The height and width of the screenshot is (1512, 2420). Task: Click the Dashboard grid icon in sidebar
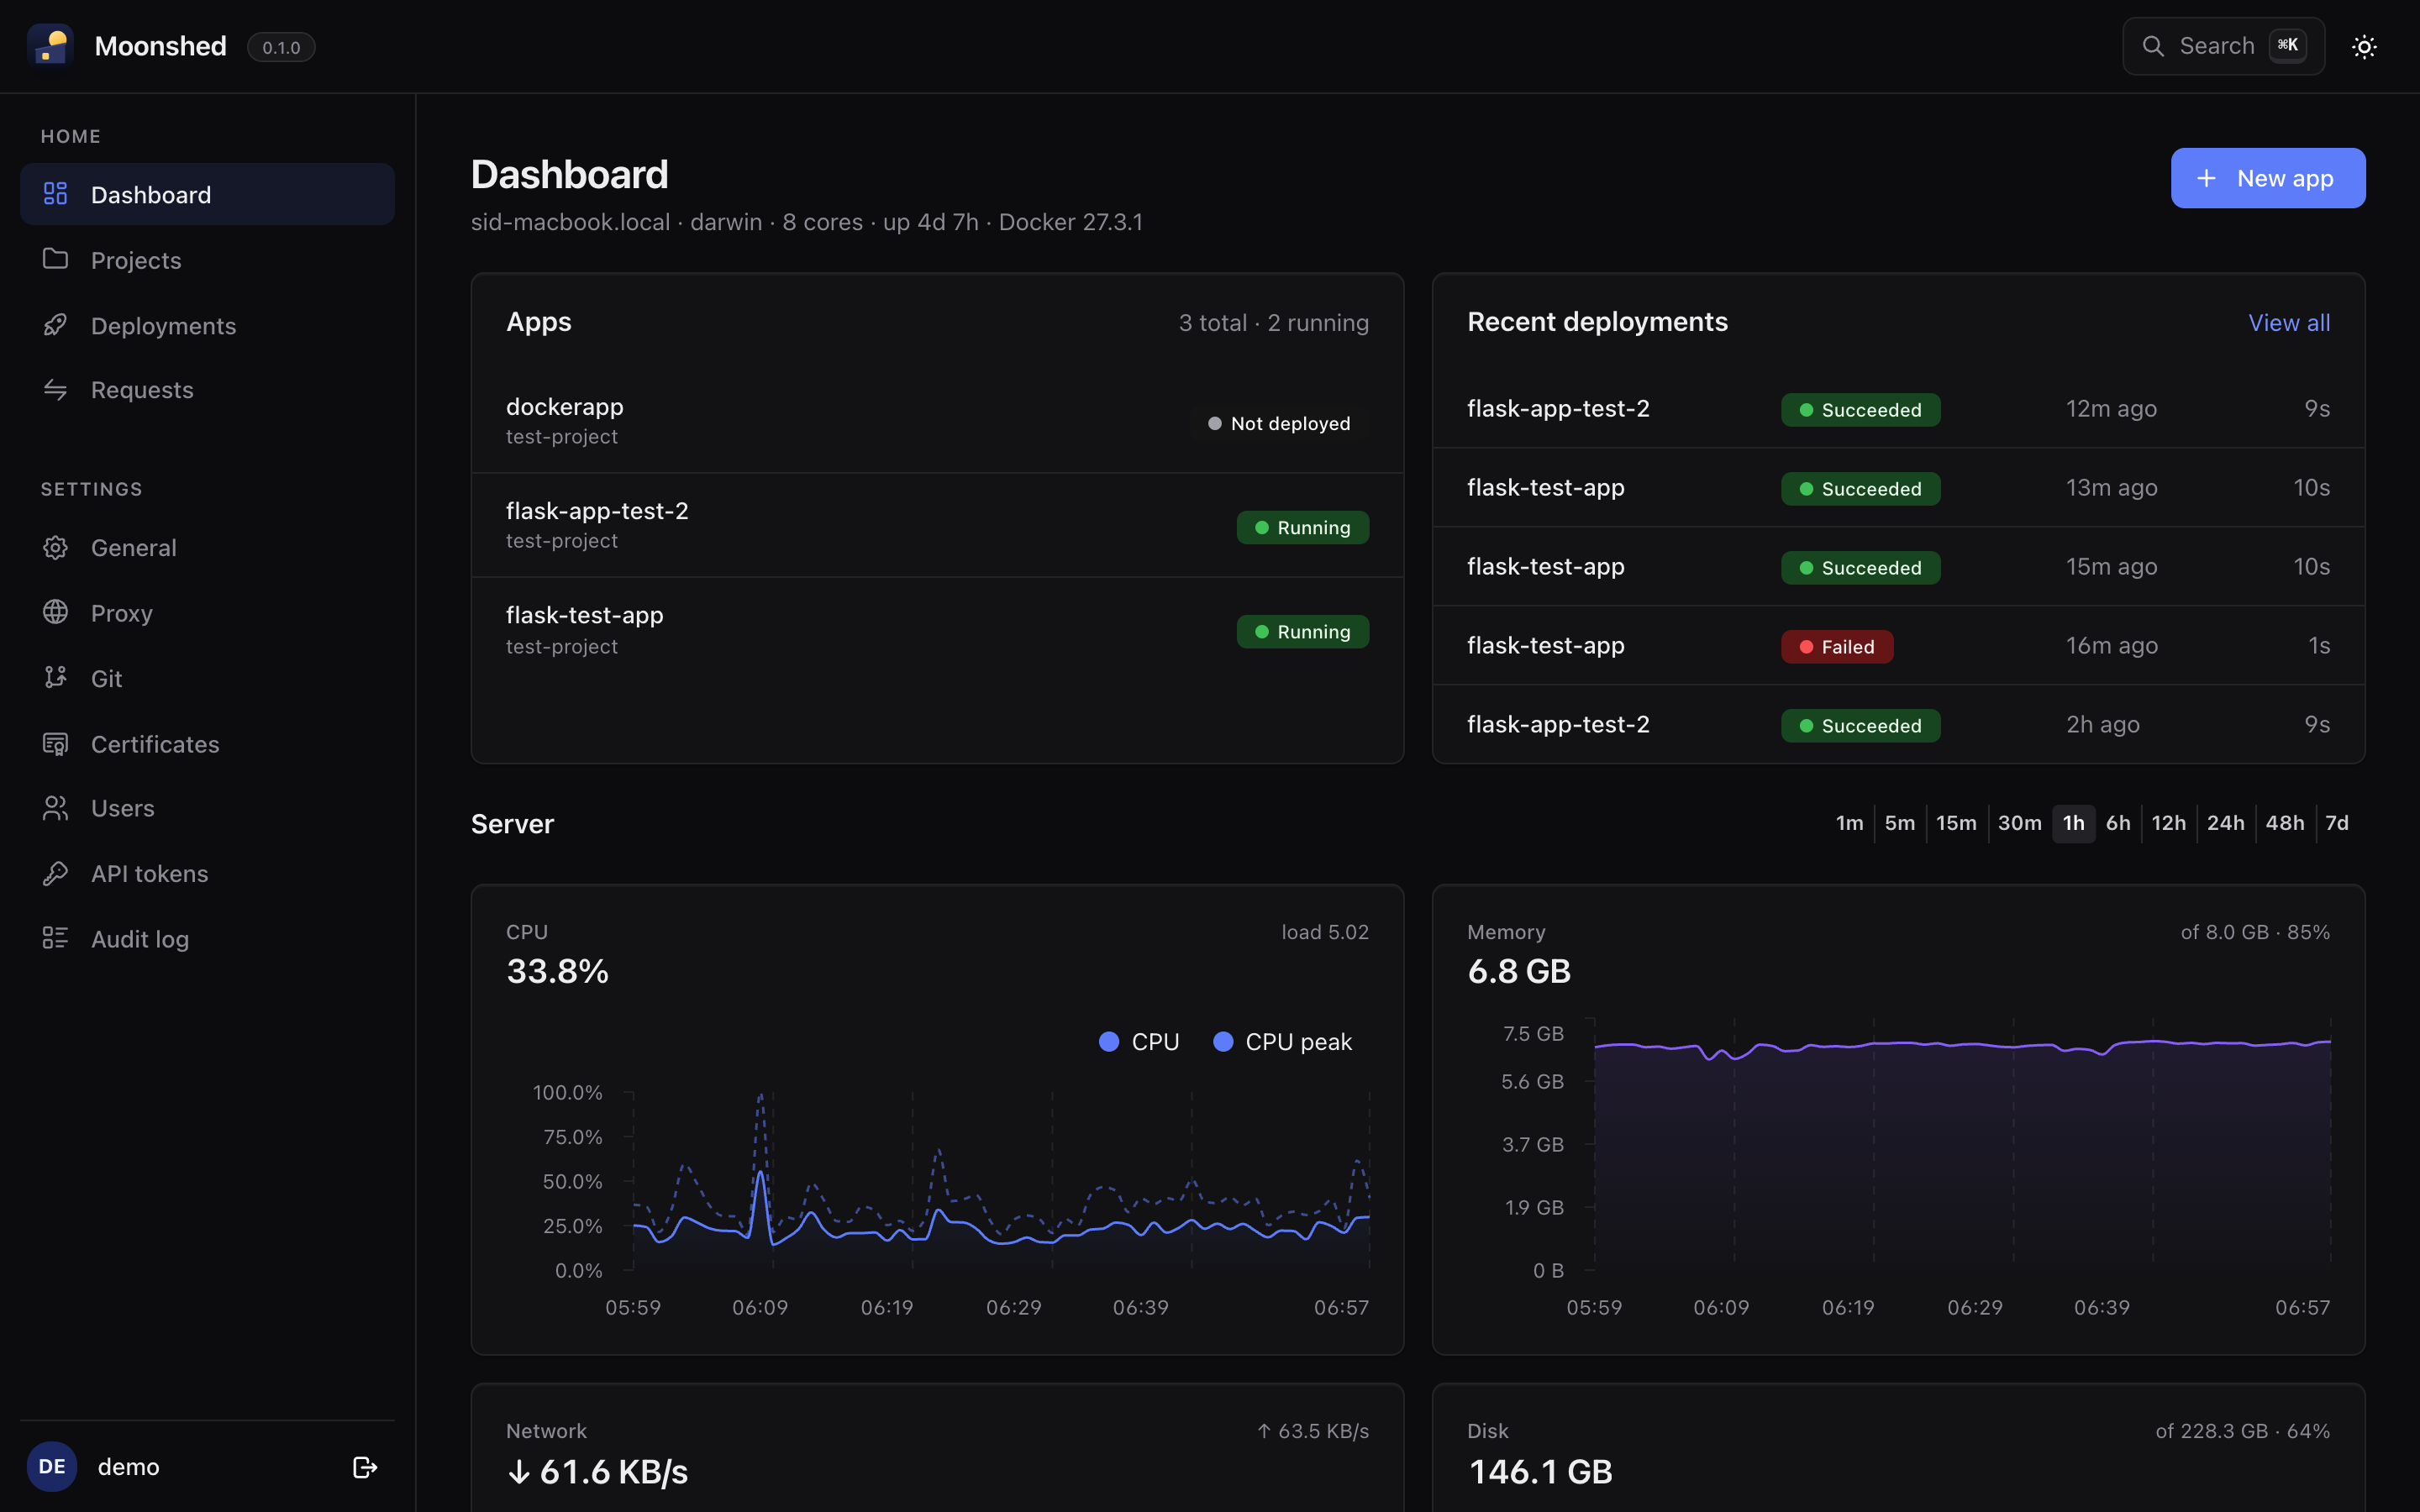tap(56, 194)
